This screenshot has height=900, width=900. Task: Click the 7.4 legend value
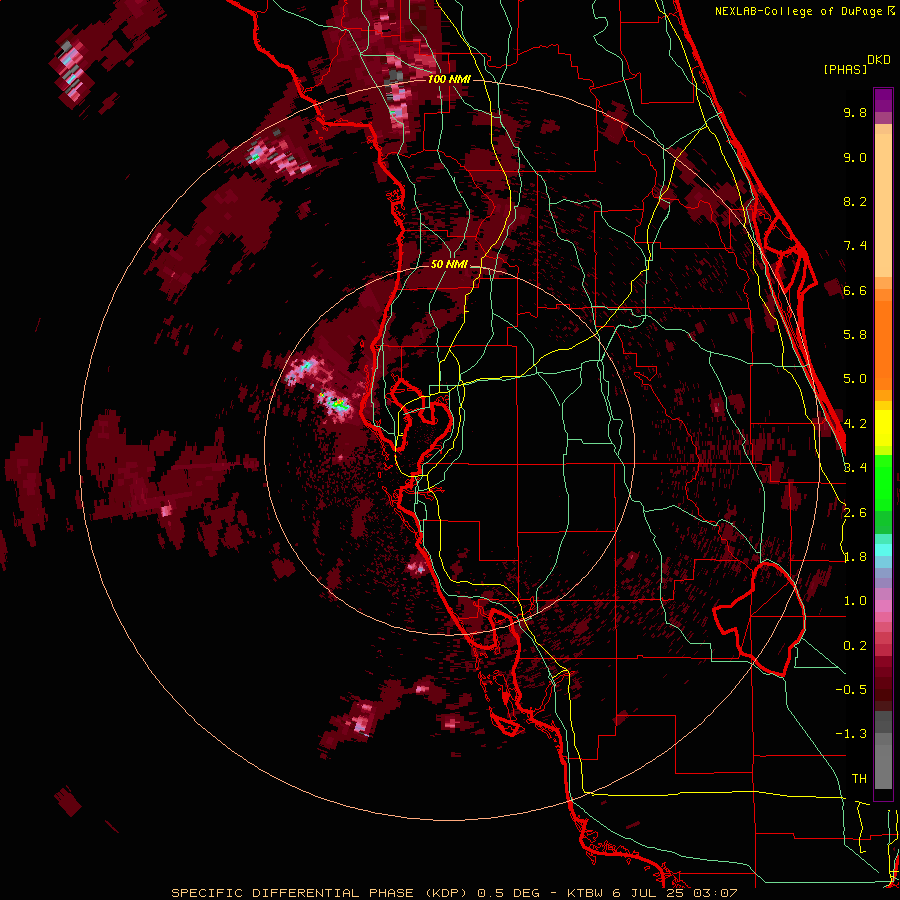point(855,246)
